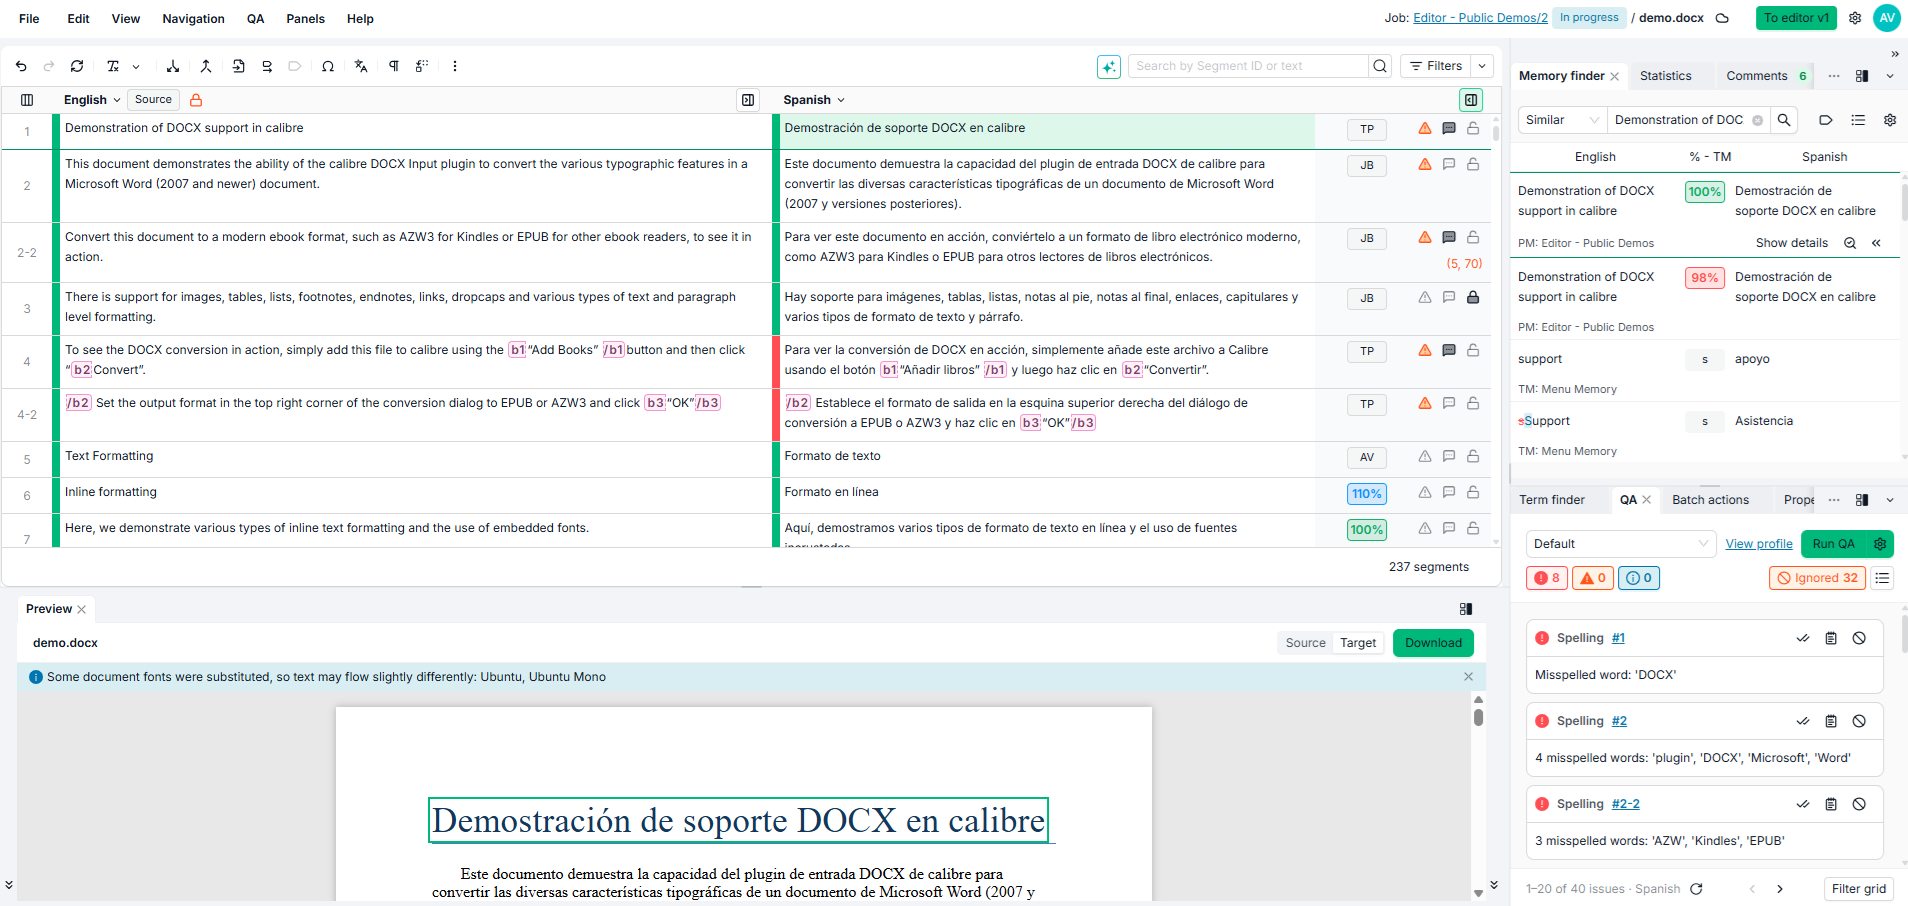Viewport: 1908px width, 906px height.
Task: Click the Memory finder list view icon
Action: [x=1858, y=120]
